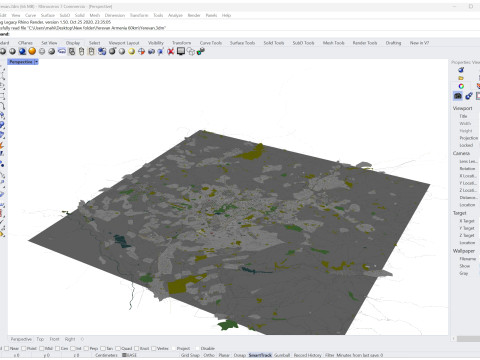
Task: Switch to the Right viewport tab
Action: point(70,339)
